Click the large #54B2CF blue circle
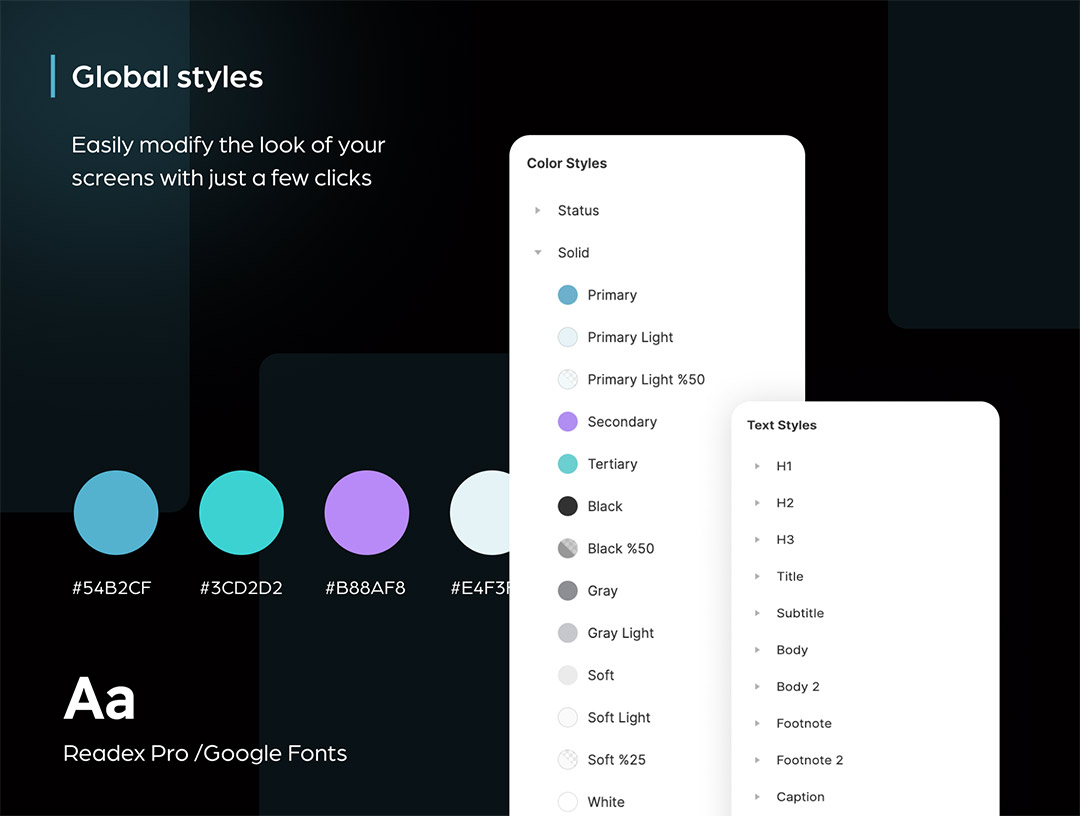The height and width of the screenshot is (816, 1080). point(116,513)
